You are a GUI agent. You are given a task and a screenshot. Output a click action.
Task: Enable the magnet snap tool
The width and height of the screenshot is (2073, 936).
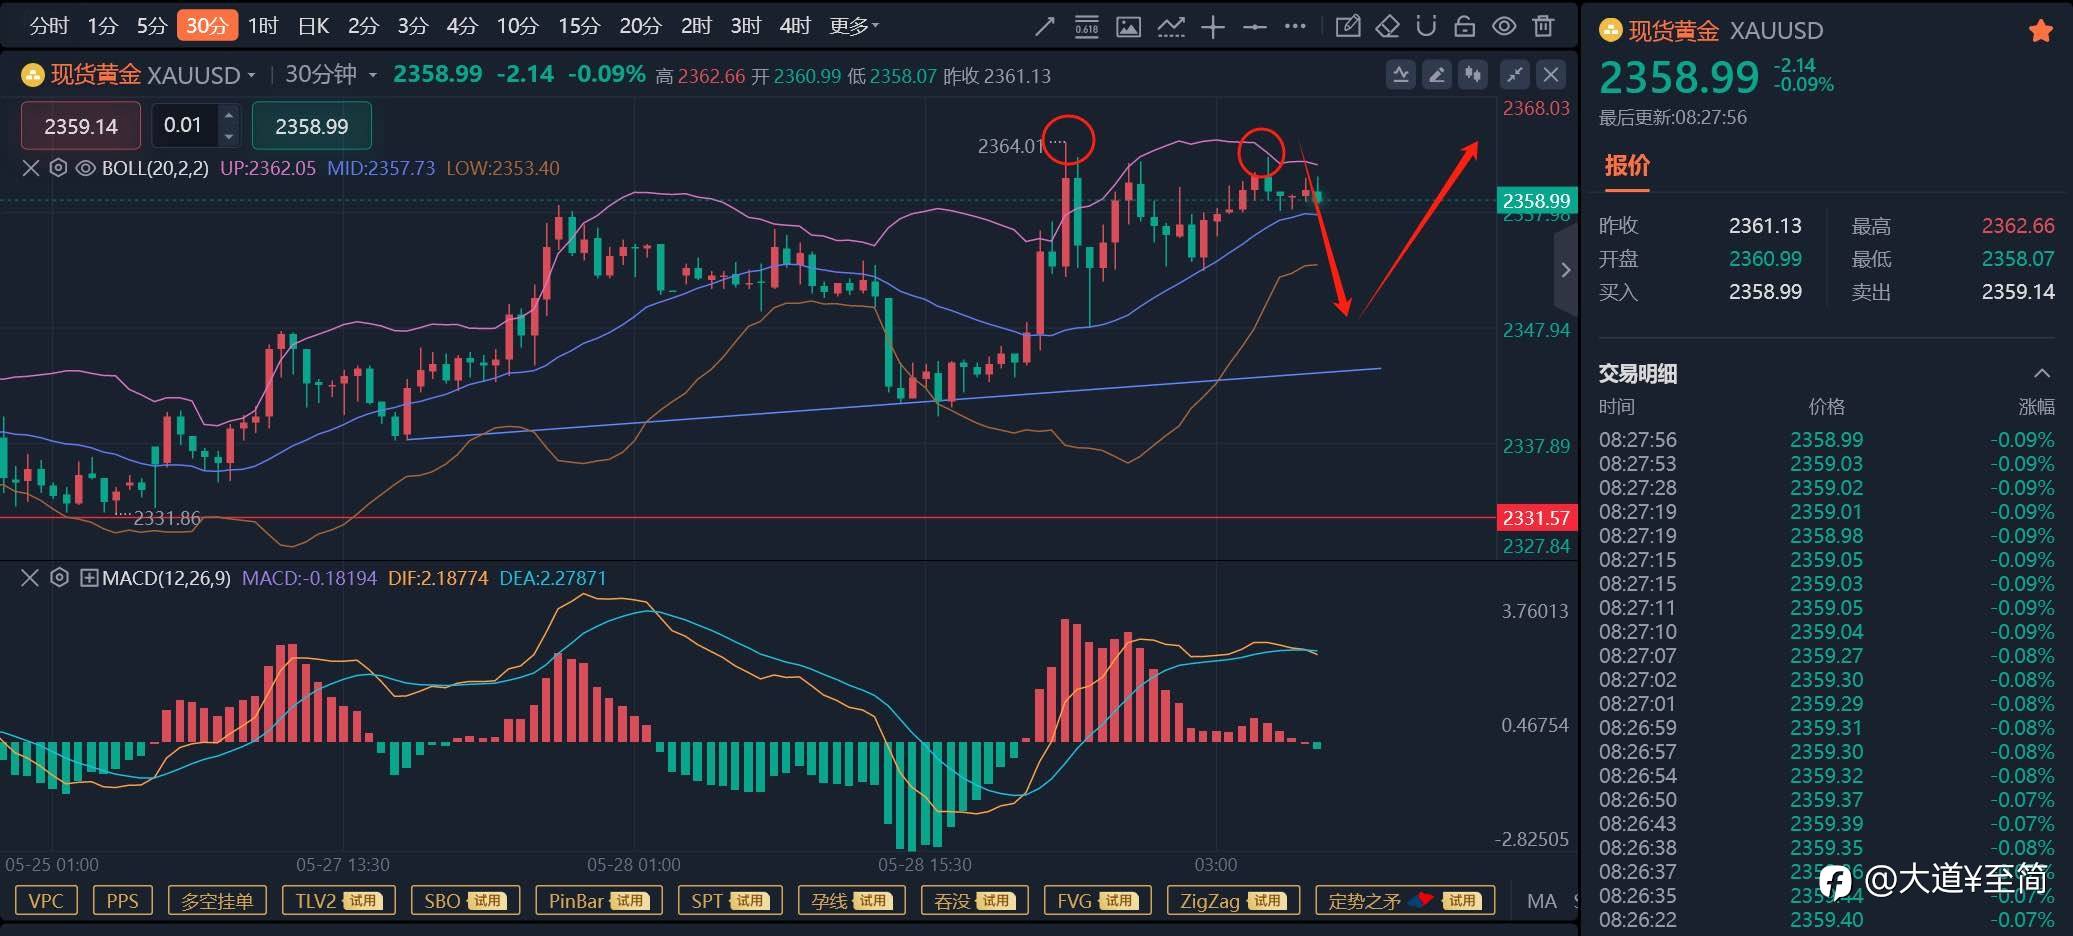(1426, 27)
